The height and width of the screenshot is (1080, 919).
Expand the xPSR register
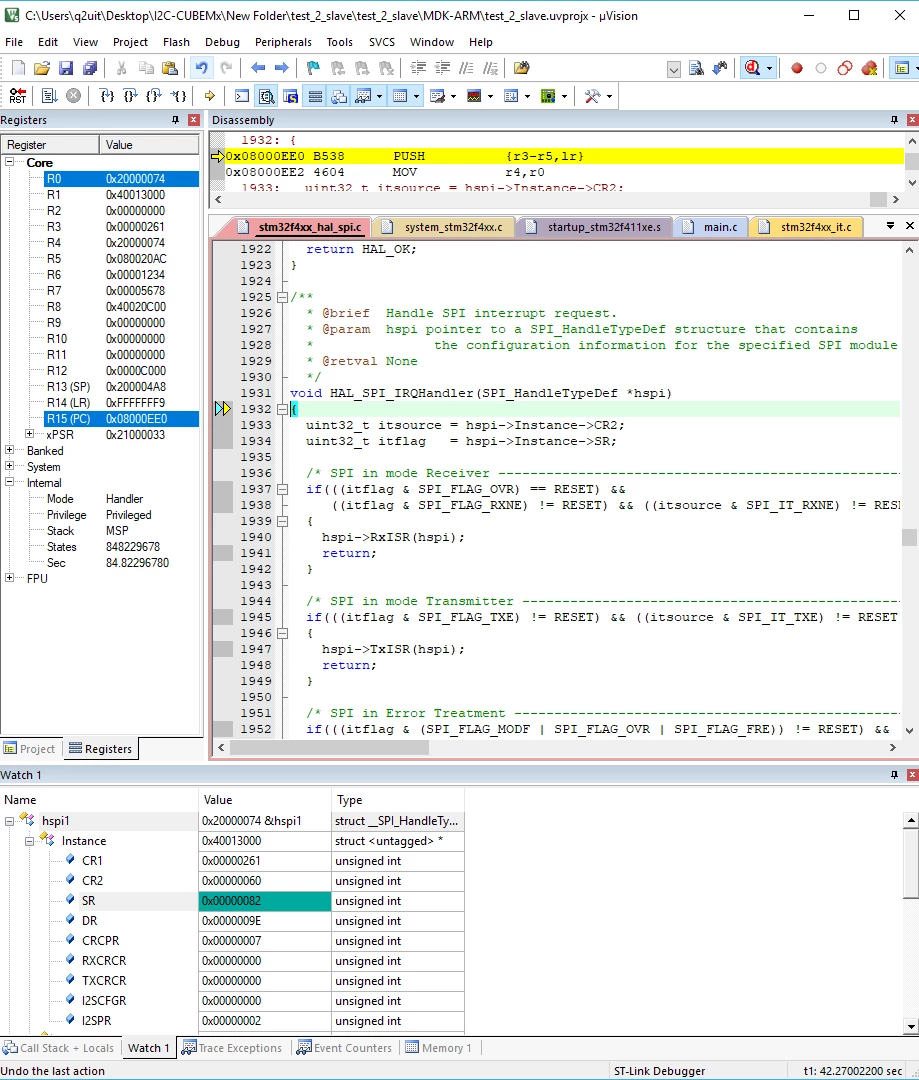(x=30, y=434)
